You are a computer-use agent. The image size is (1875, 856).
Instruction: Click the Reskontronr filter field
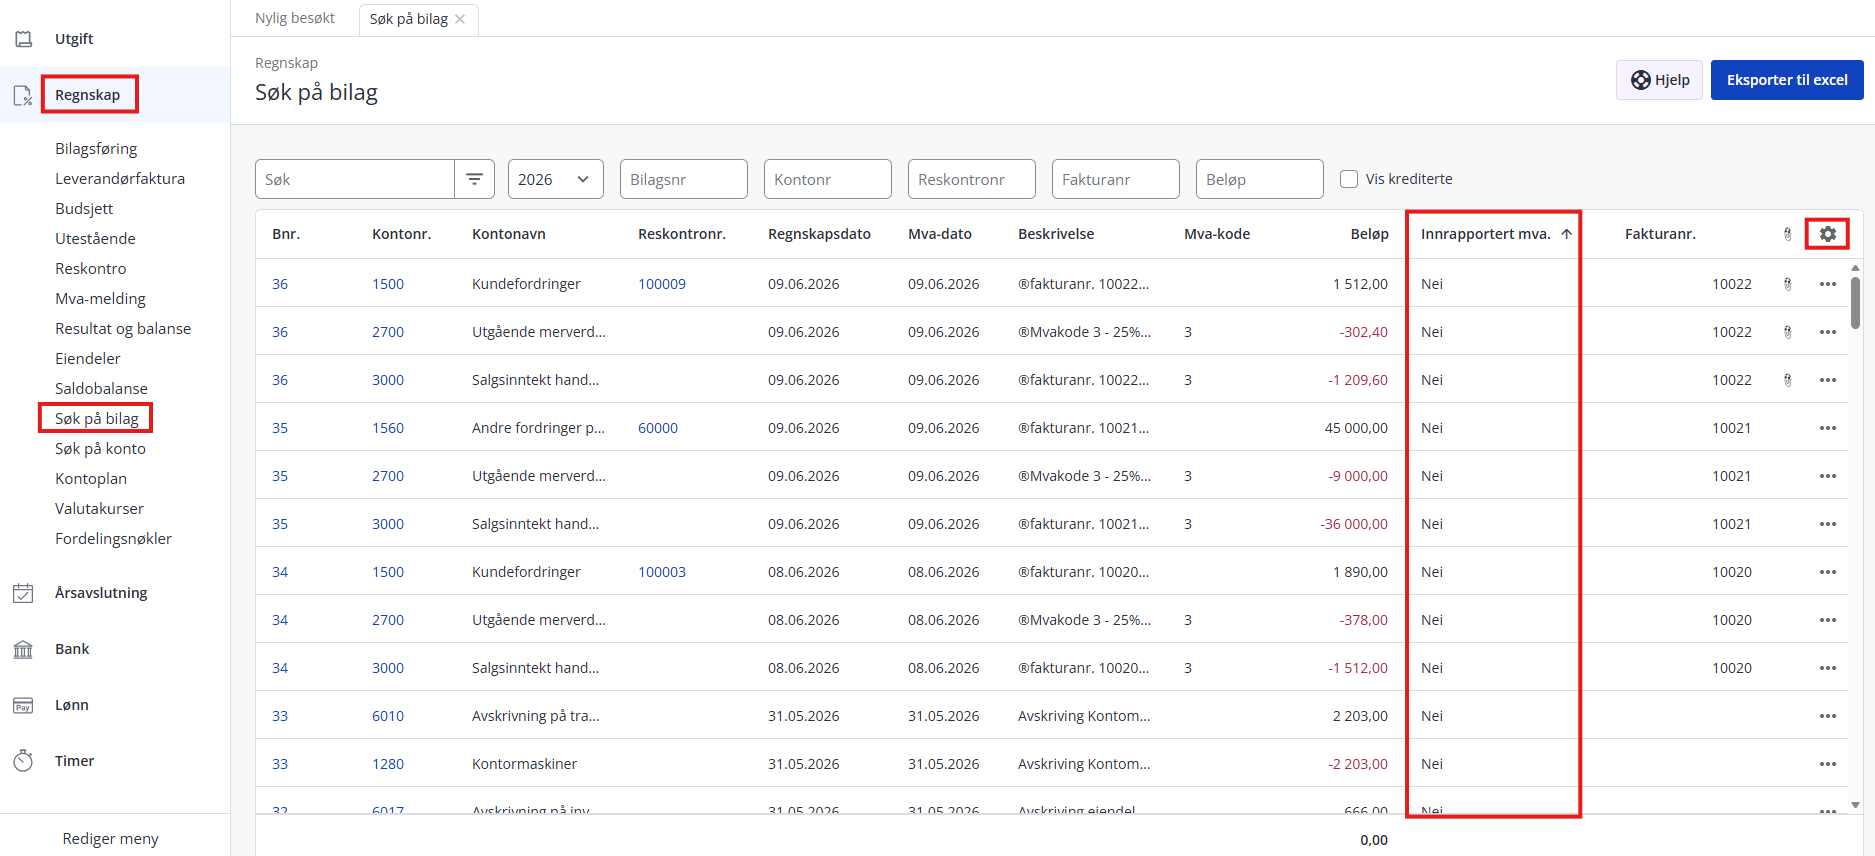(972, 179)
